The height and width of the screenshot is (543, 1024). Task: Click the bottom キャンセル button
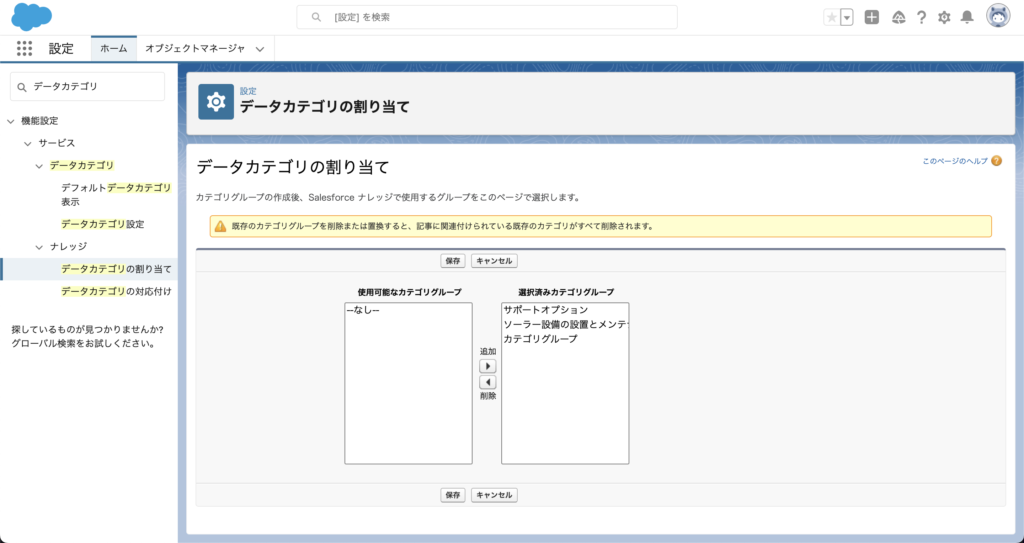494,495
